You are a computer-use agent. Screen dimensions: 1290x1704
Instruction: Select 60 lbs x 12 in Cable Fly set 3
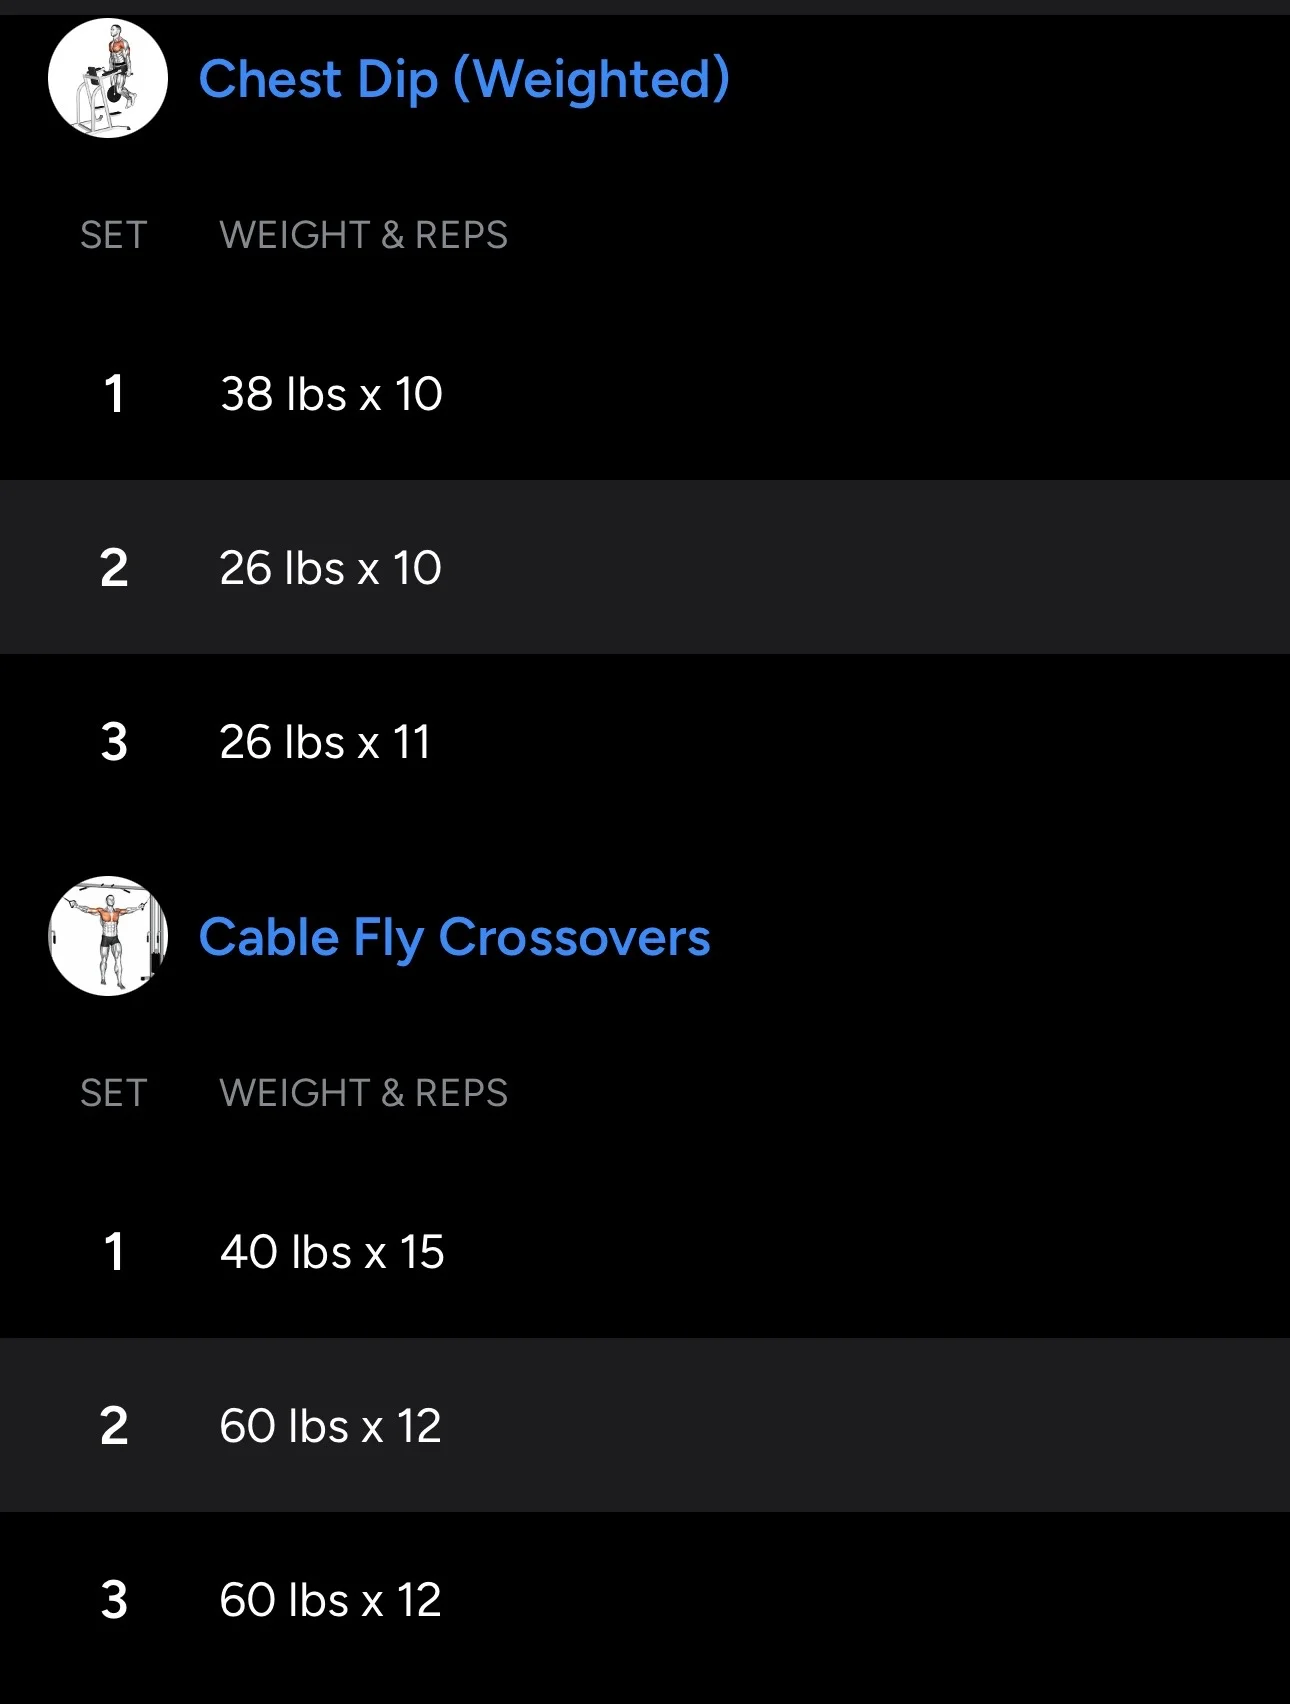tap(330, 1600)
